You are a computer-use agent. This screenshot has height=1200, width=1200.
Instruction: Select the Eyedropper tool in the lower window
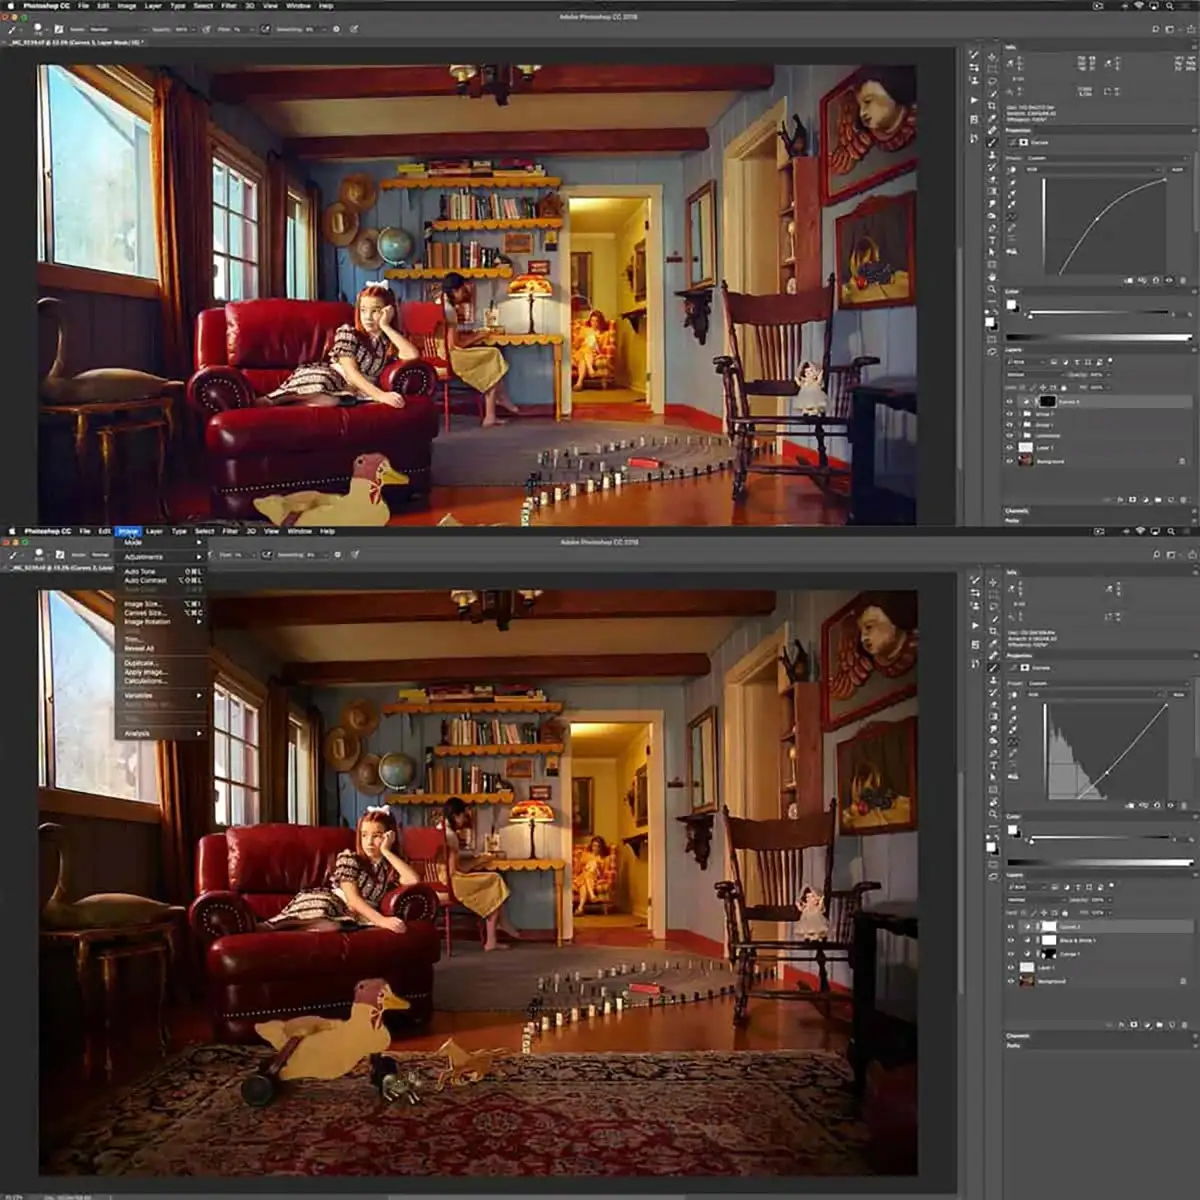[992, 643]
